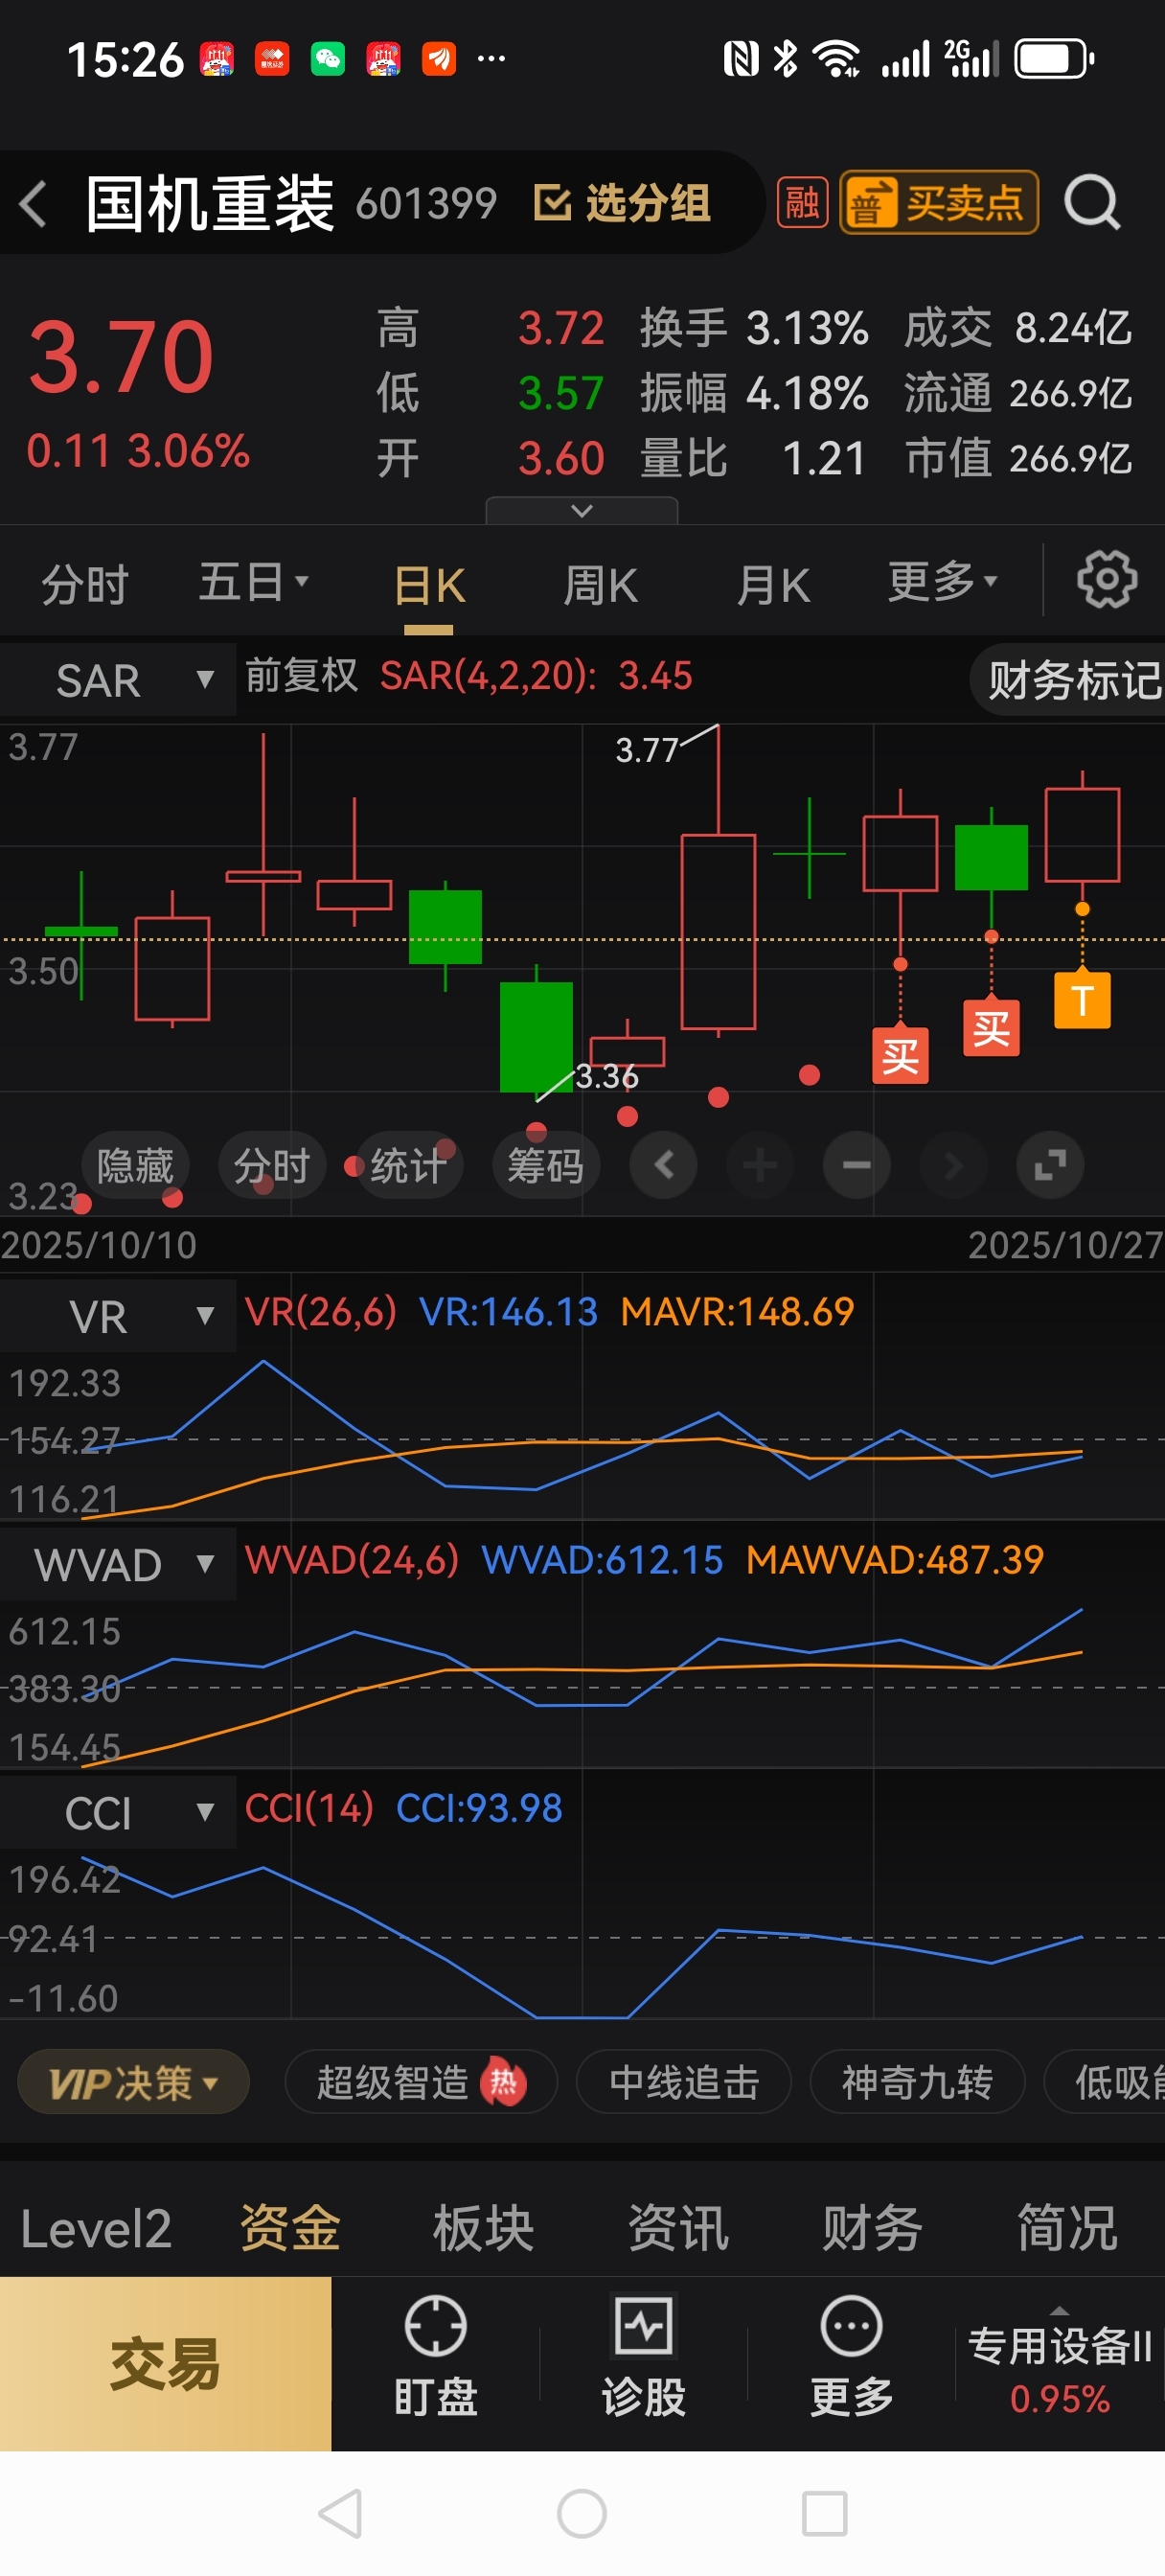This screenshot has width=1165, height=2576.
Task: Tap the 3.36 low price label
Action: (607, 1076)
